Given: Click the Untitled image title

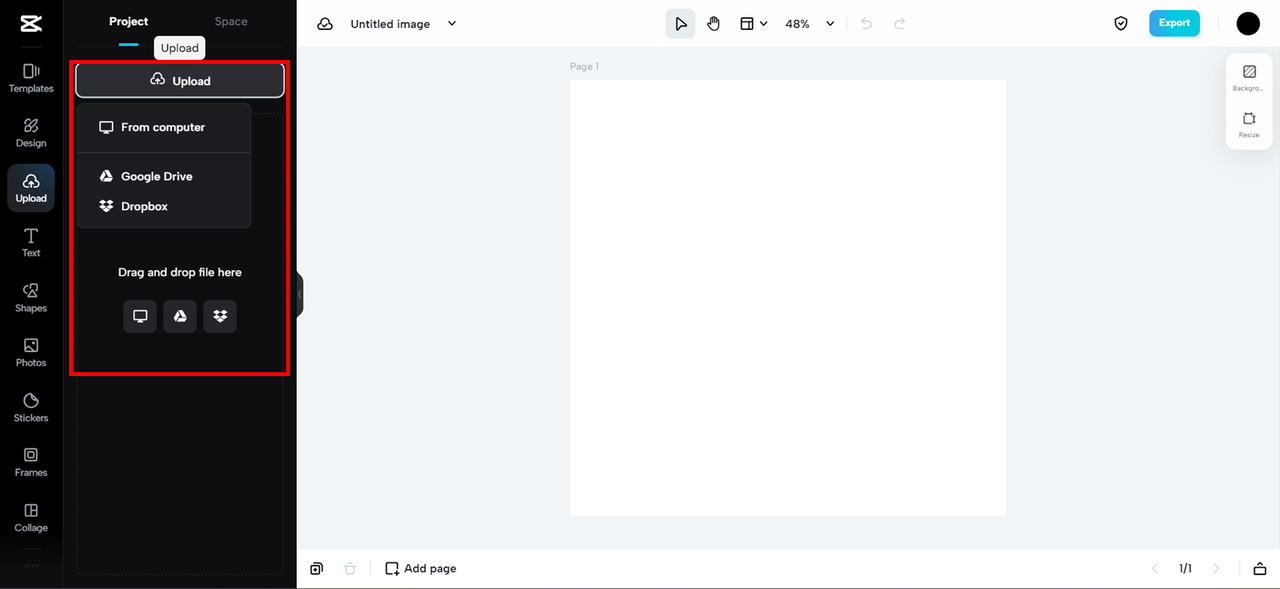Looking at the screenshot, I should [x=390, y=24].
